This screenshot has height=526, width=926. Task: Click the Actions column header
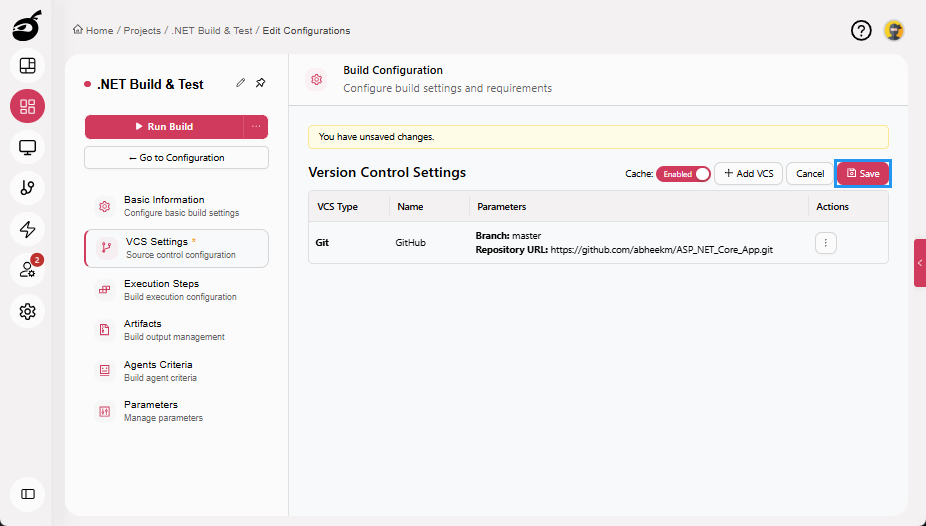(832, 207)
